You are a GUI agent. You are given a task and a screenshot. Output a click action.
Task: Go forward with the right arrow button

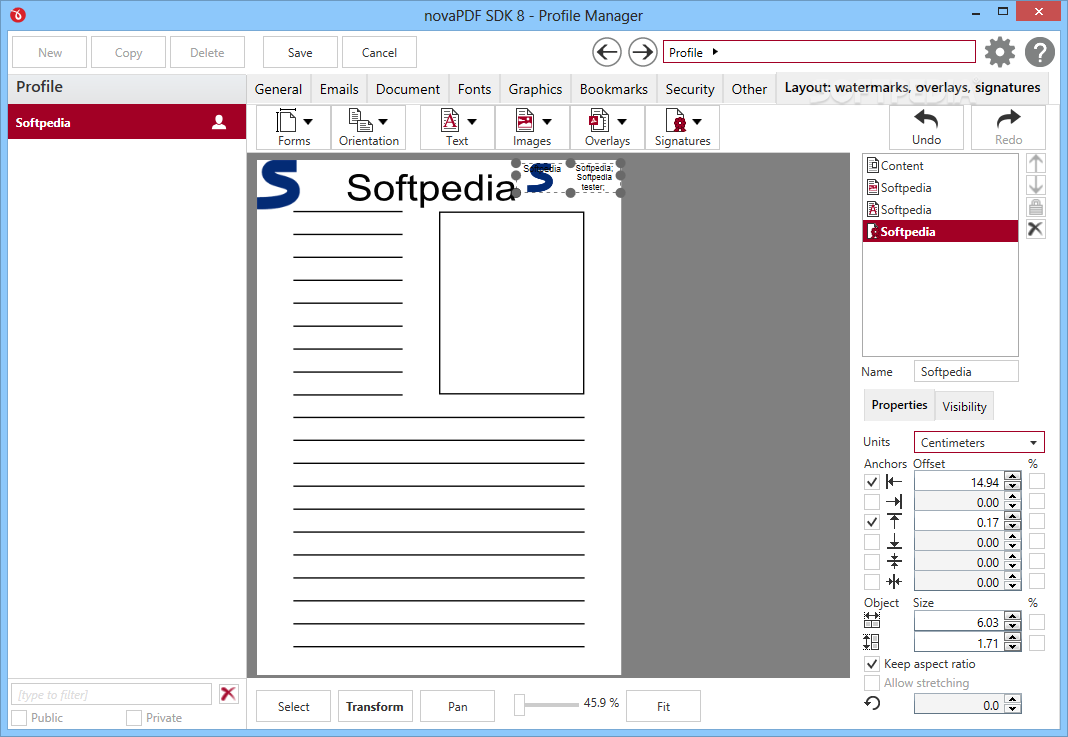coord(642,52)
